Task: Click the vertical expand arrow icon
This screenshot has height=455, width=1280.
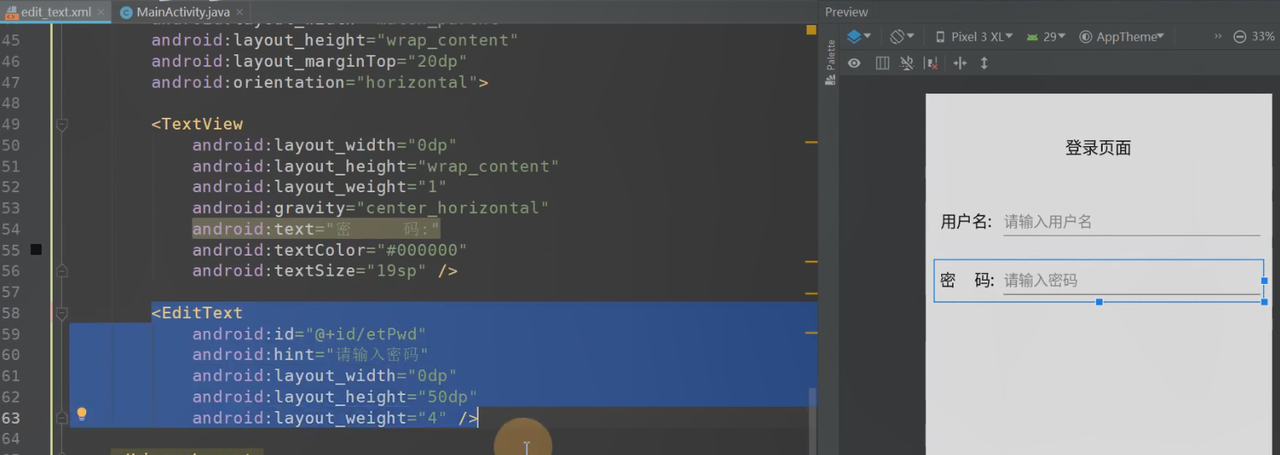Action: (984, 63)
